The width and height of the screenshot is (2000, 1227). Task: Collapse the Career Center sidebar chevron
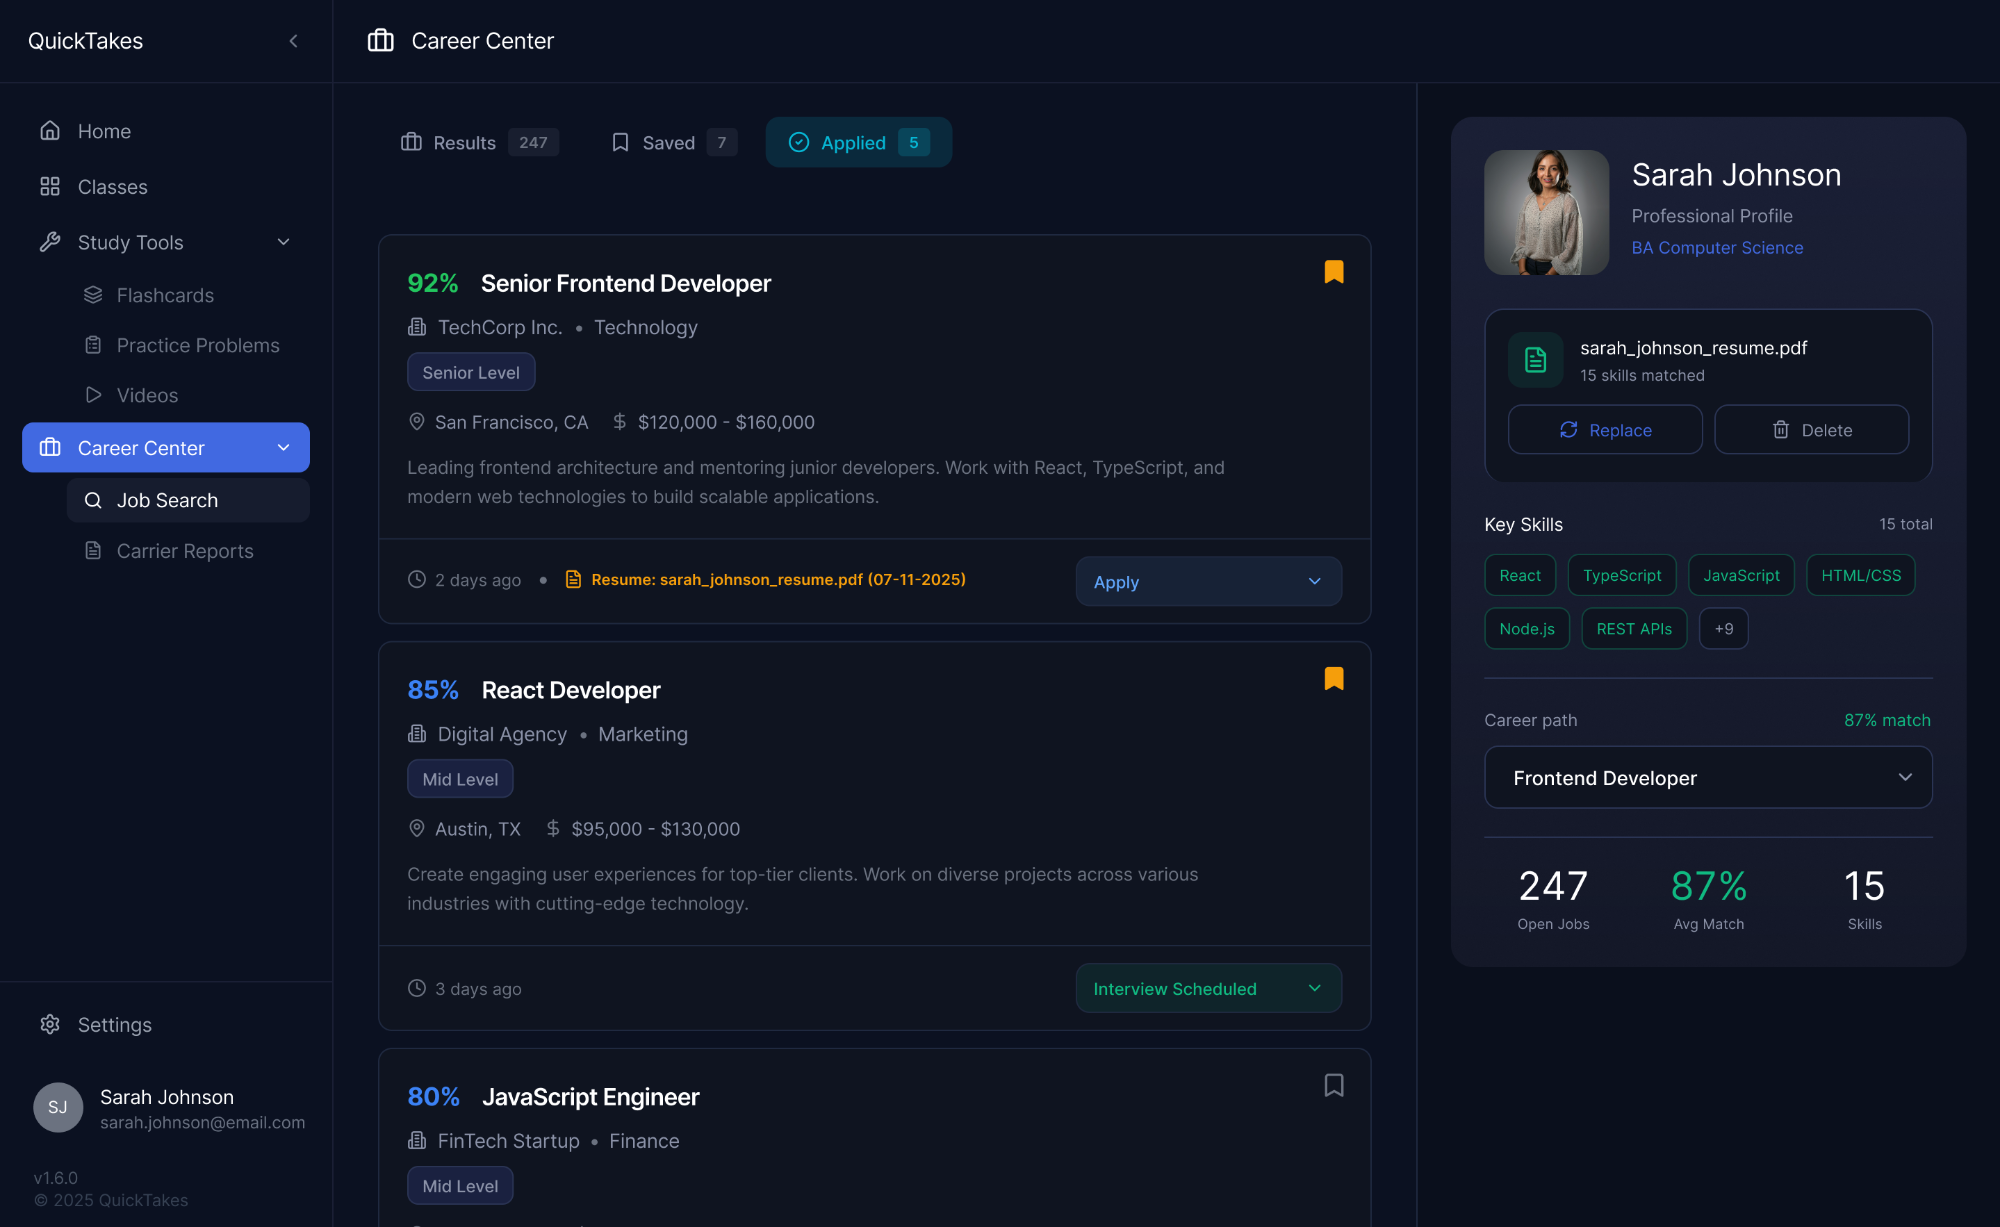pyautogui.click(x=284, y=448)
